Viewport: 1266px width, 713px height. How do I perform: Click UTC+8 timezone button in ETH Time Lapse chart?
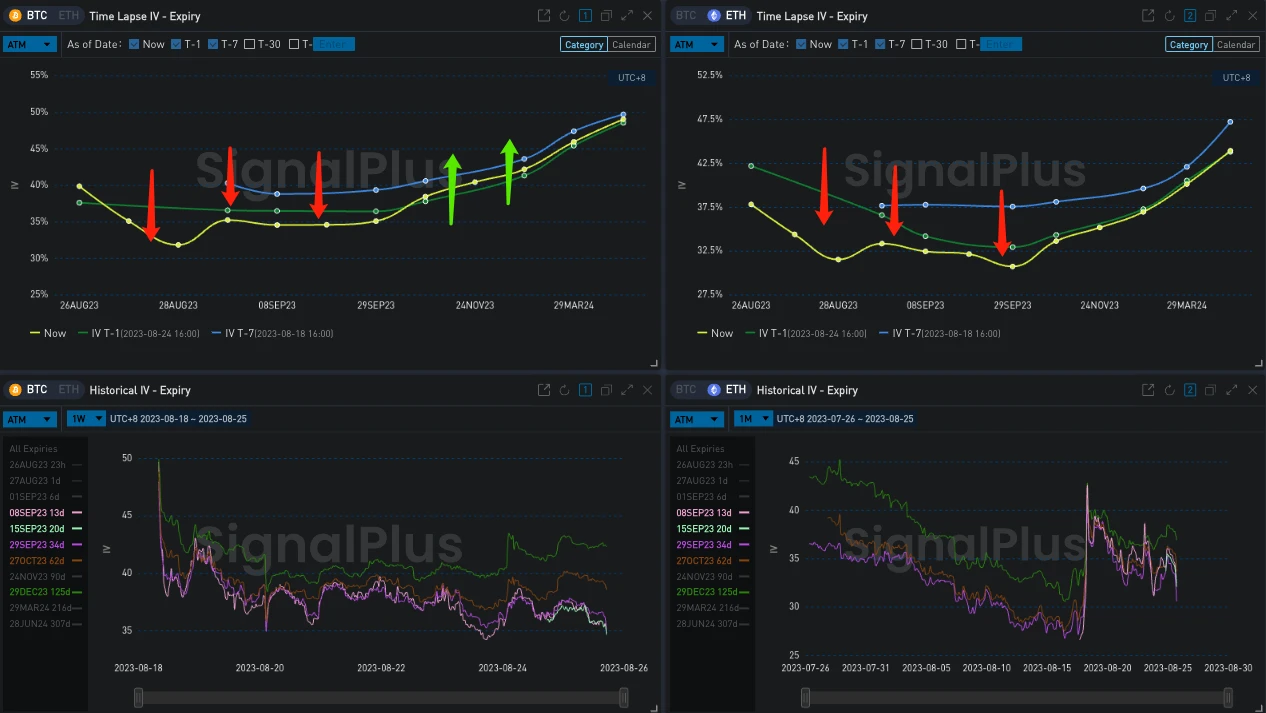tap(1235, 78)
